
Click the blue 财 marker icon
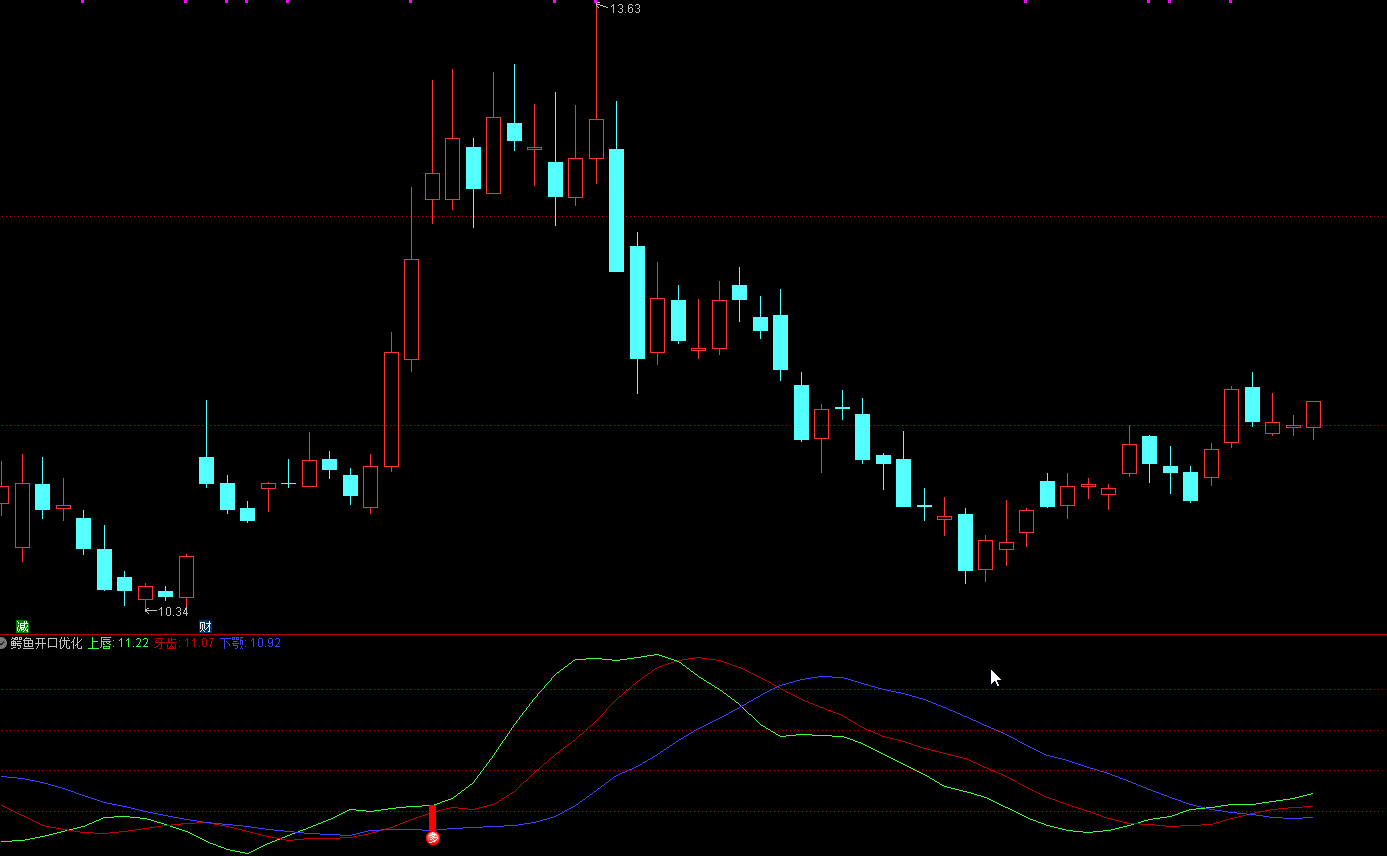[205, 627]
